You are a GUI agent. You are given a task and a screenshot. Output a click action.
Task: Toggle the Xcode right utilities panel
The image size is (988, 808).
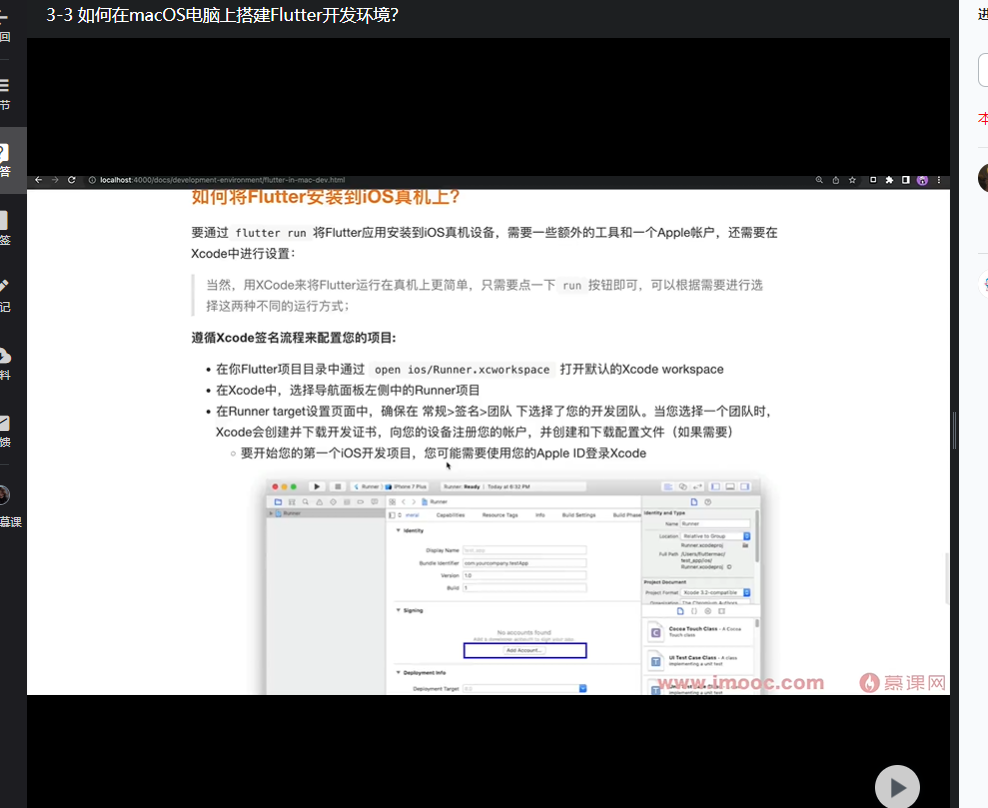tap(745, 487)
